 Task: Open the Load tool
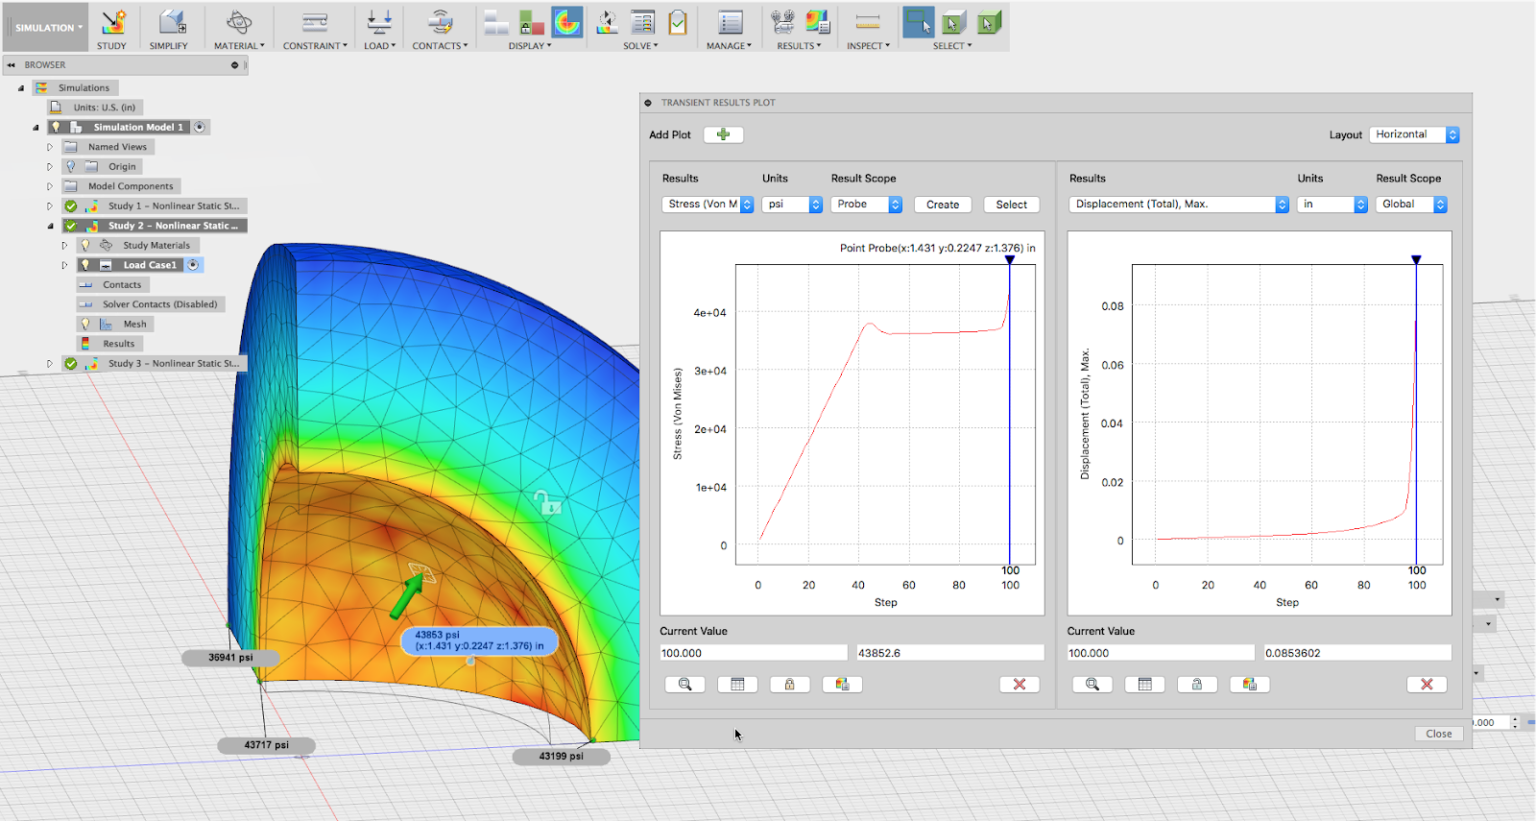[x=378, y=27]
